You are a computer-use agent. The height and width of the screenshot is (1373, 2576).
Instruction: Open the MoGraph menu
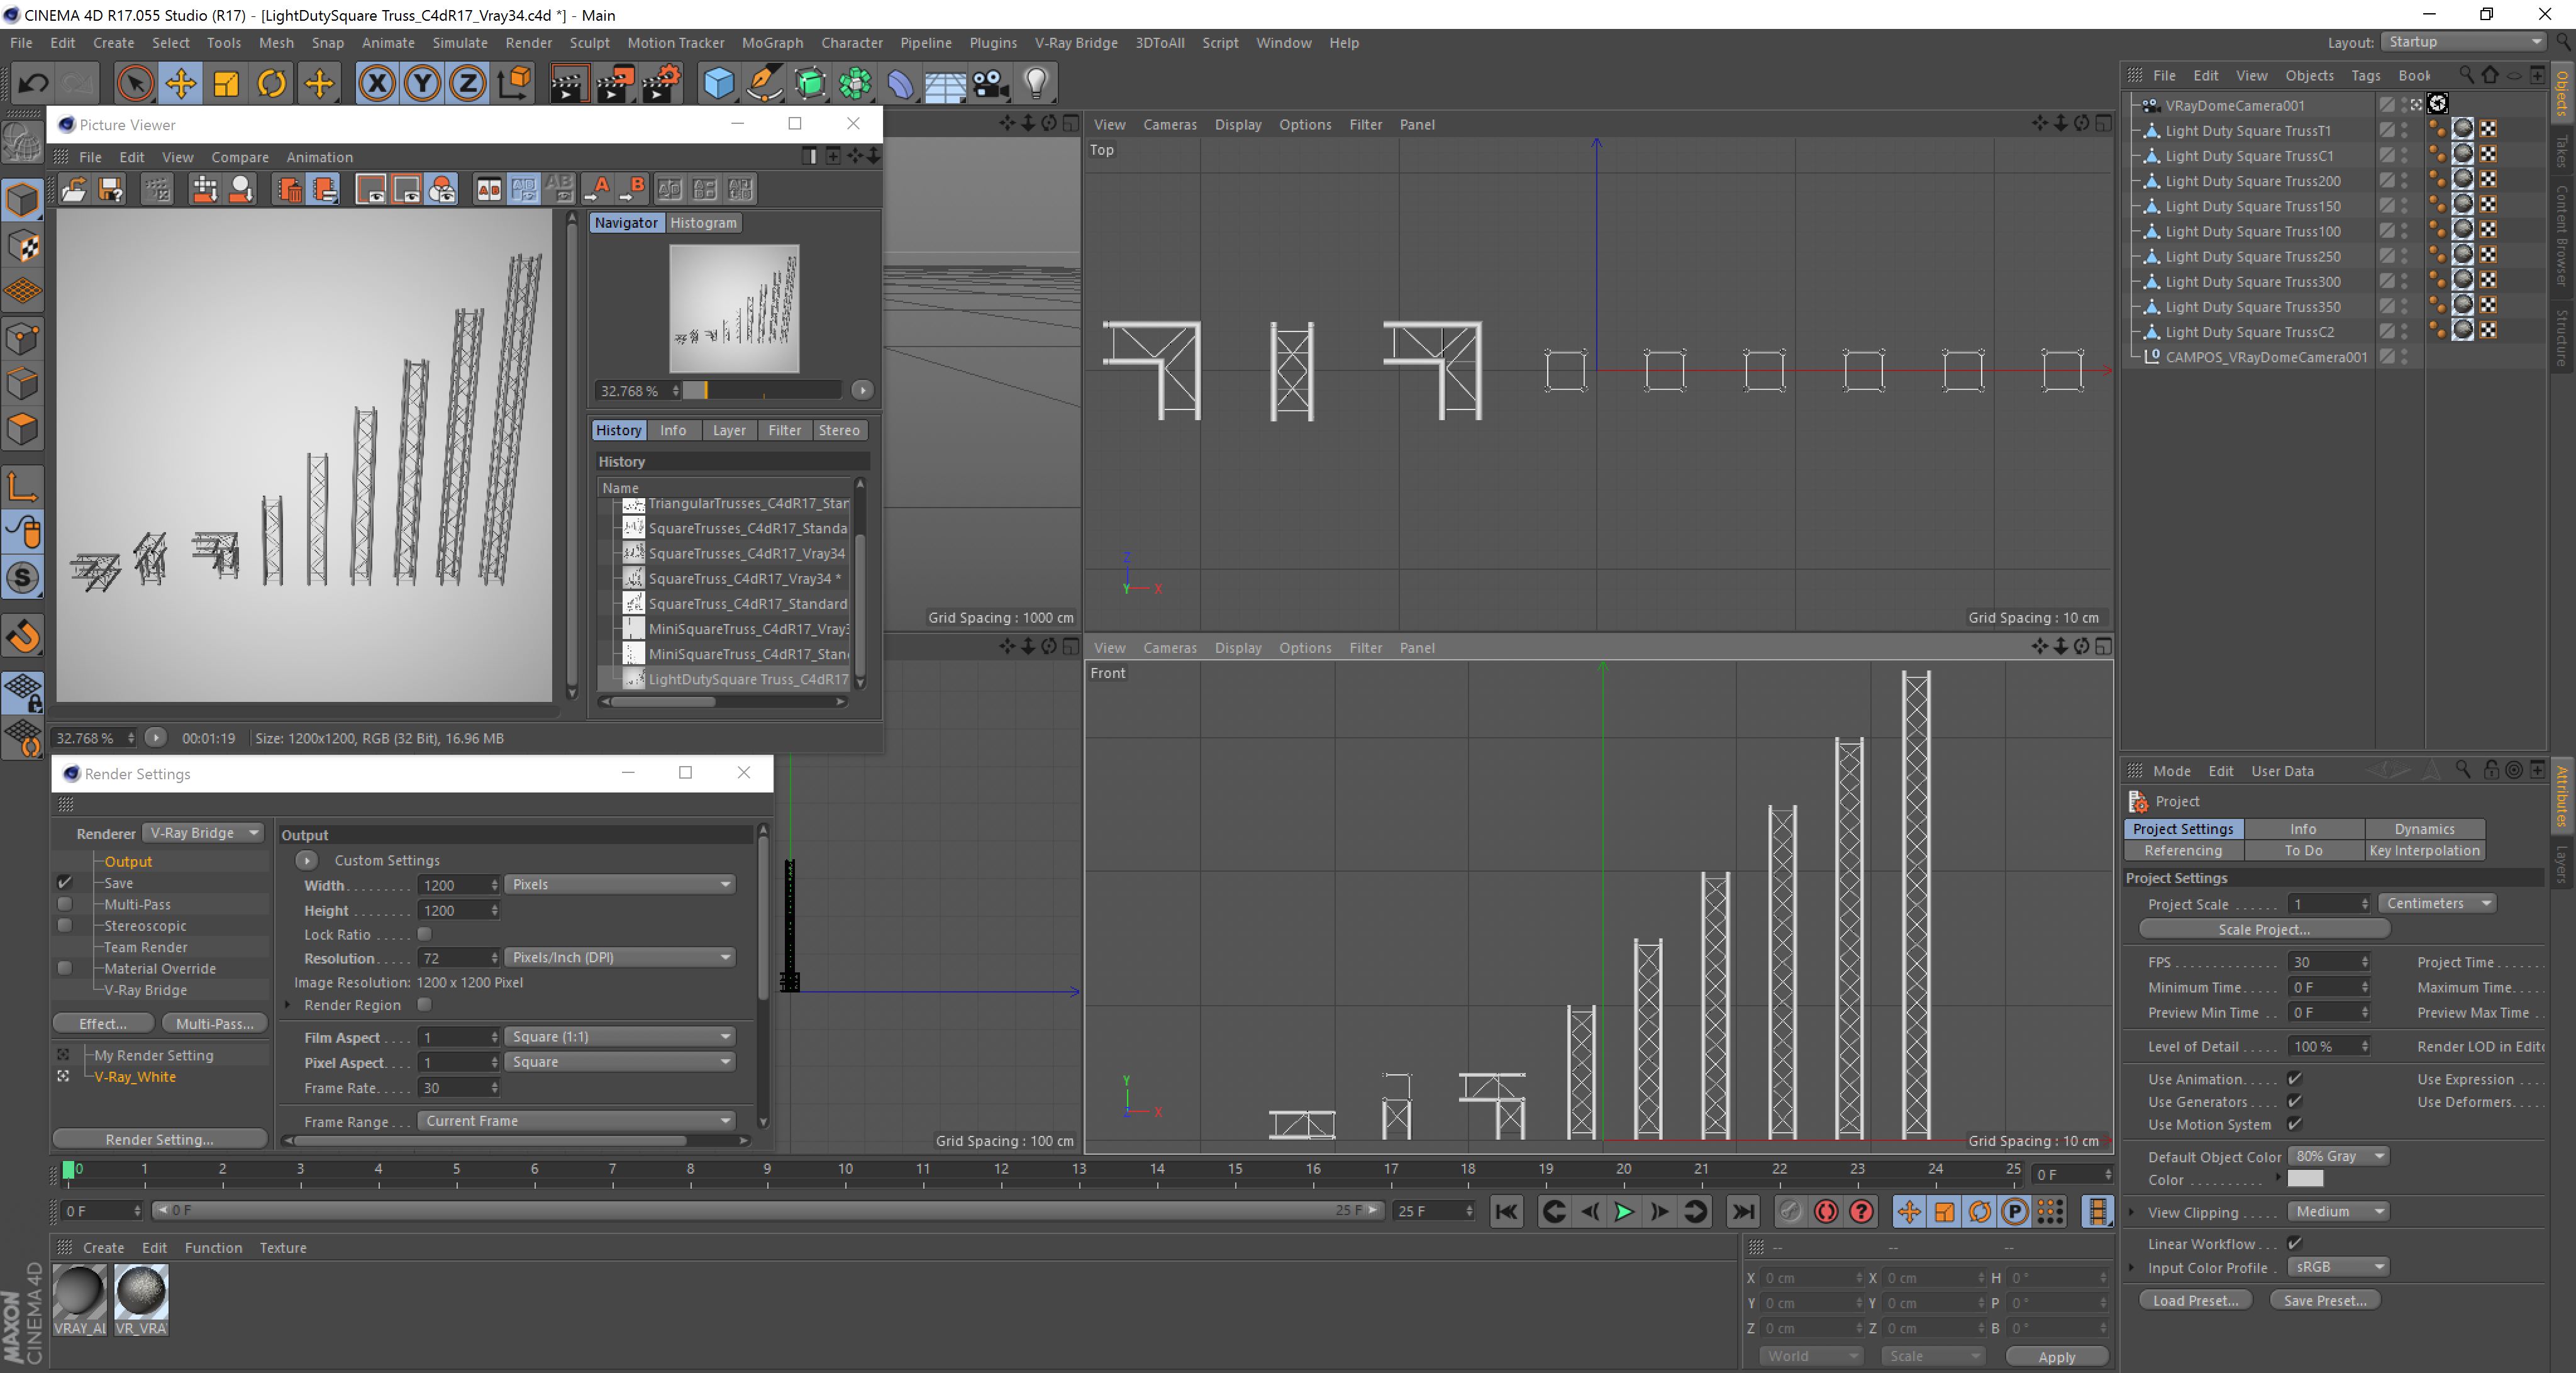pyautogui.click(x=772, y=43)
